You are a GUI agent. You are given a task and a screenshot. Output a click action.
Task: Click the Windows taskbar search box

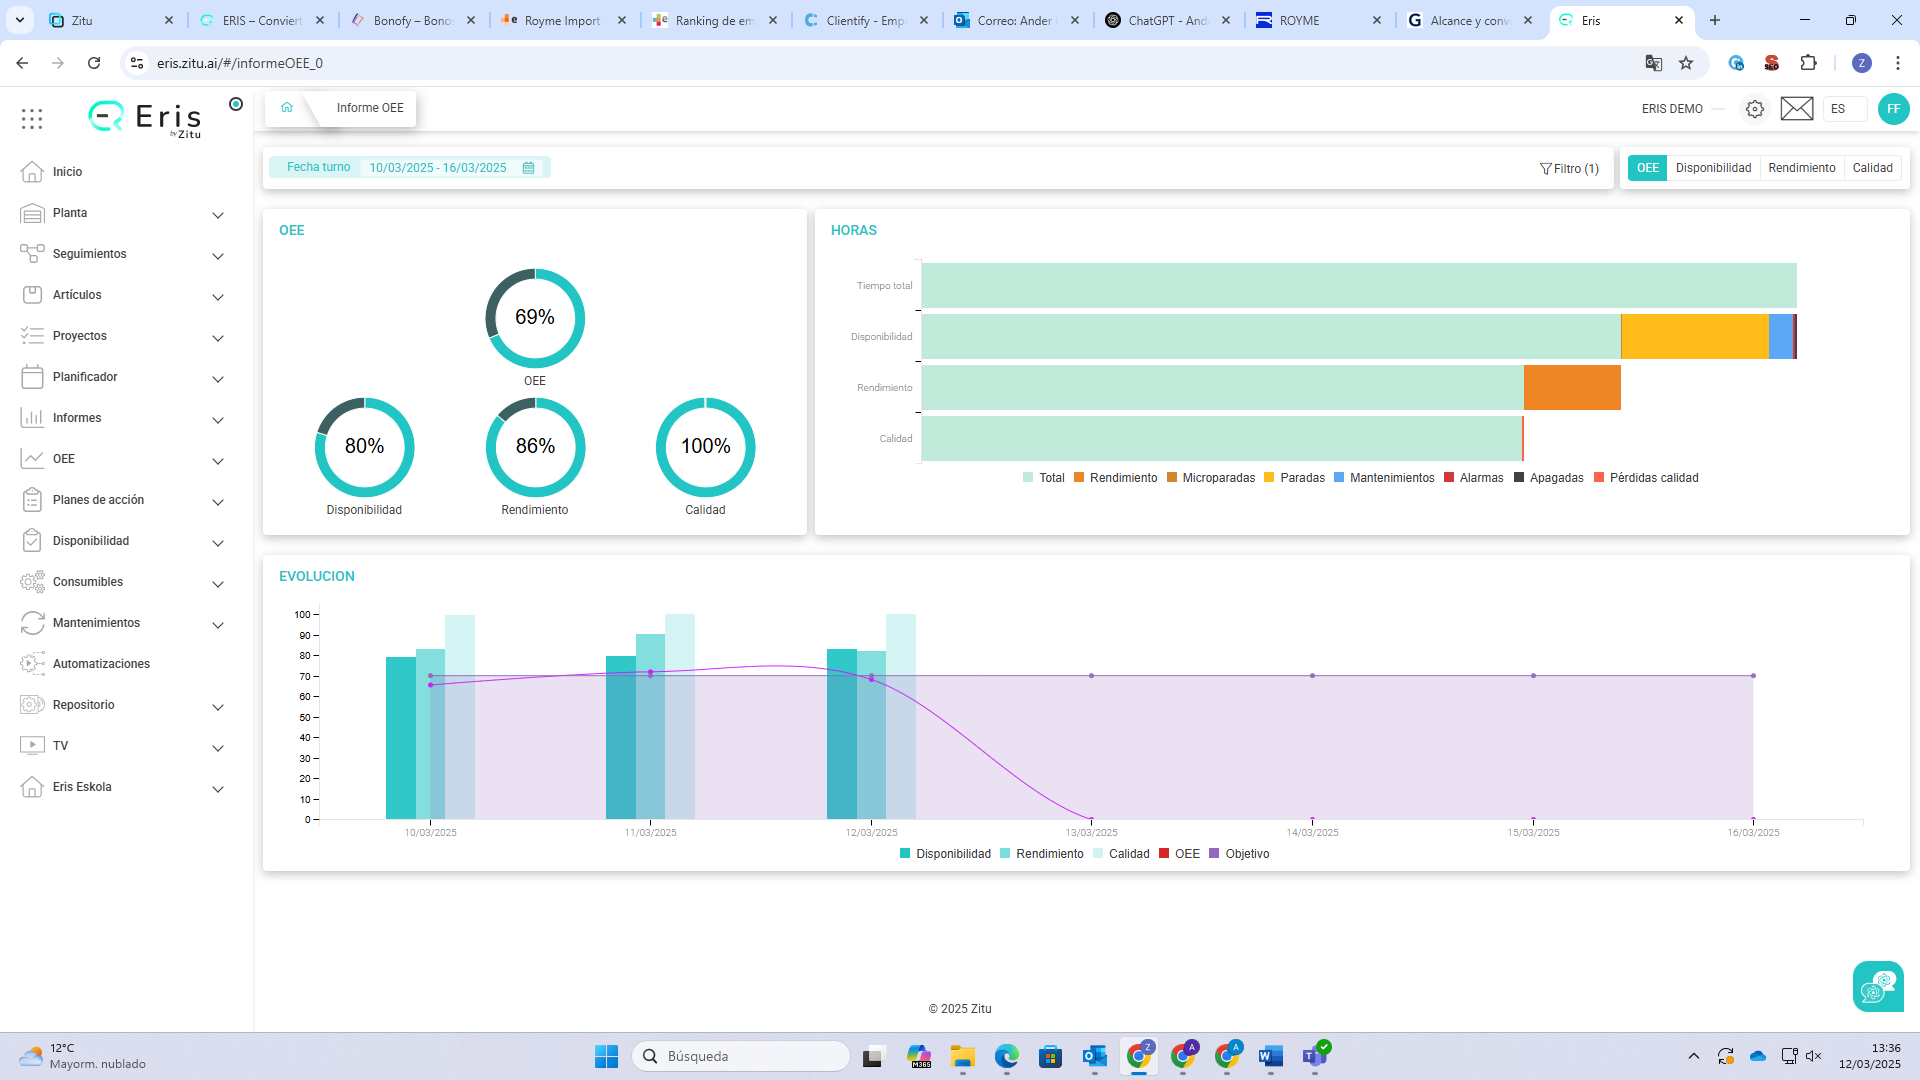point(740,1056)
